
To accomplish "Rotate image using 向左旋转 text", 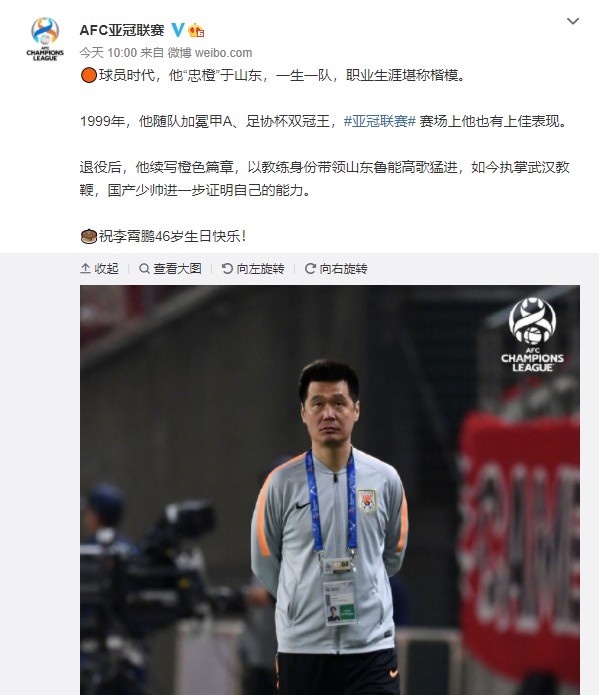I will (x=260, y=269).
